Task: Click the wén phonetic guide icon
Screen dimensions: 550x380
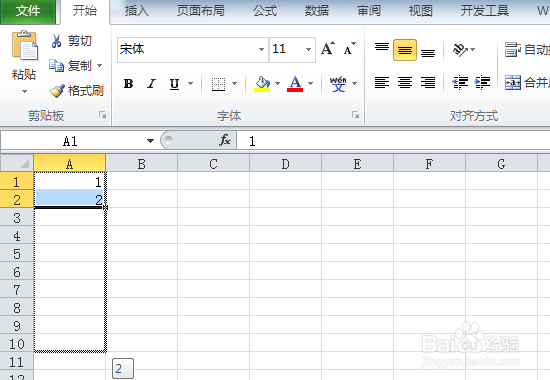Action: point(338,84)
